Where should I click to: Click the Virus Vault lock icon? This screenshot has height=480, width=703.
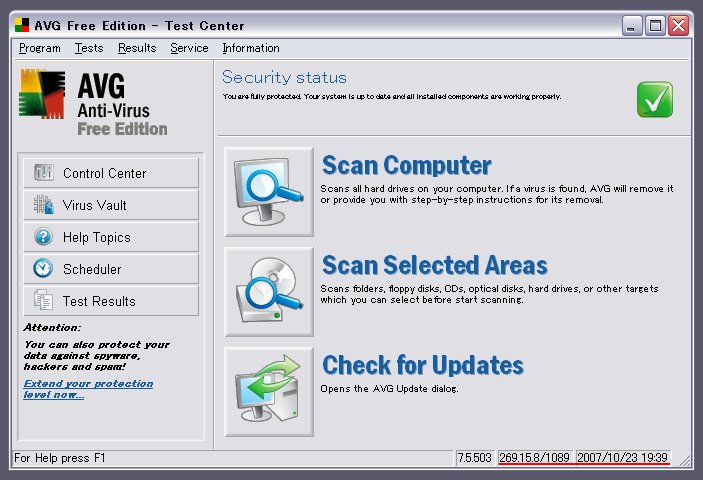[43, 205]
